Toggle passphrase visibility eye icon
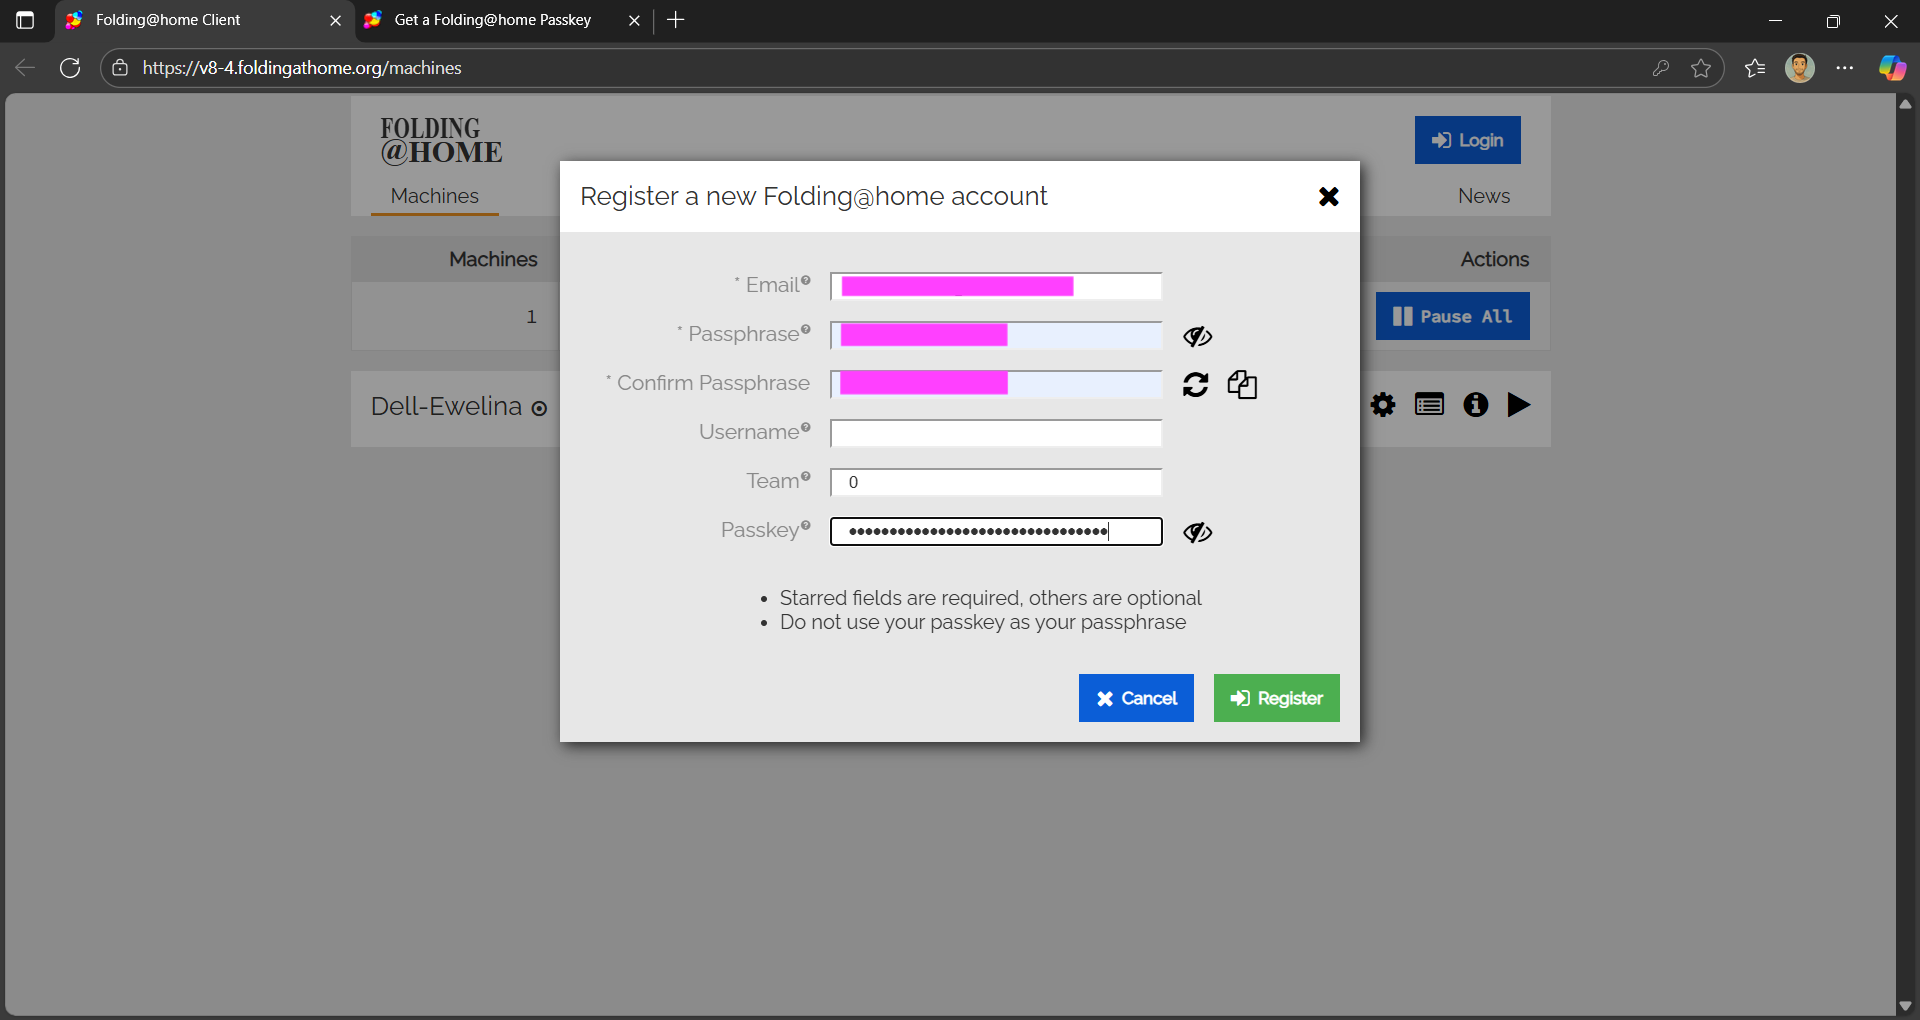The height and width of the screenshot is (1020, 1920). (1197, 336)
